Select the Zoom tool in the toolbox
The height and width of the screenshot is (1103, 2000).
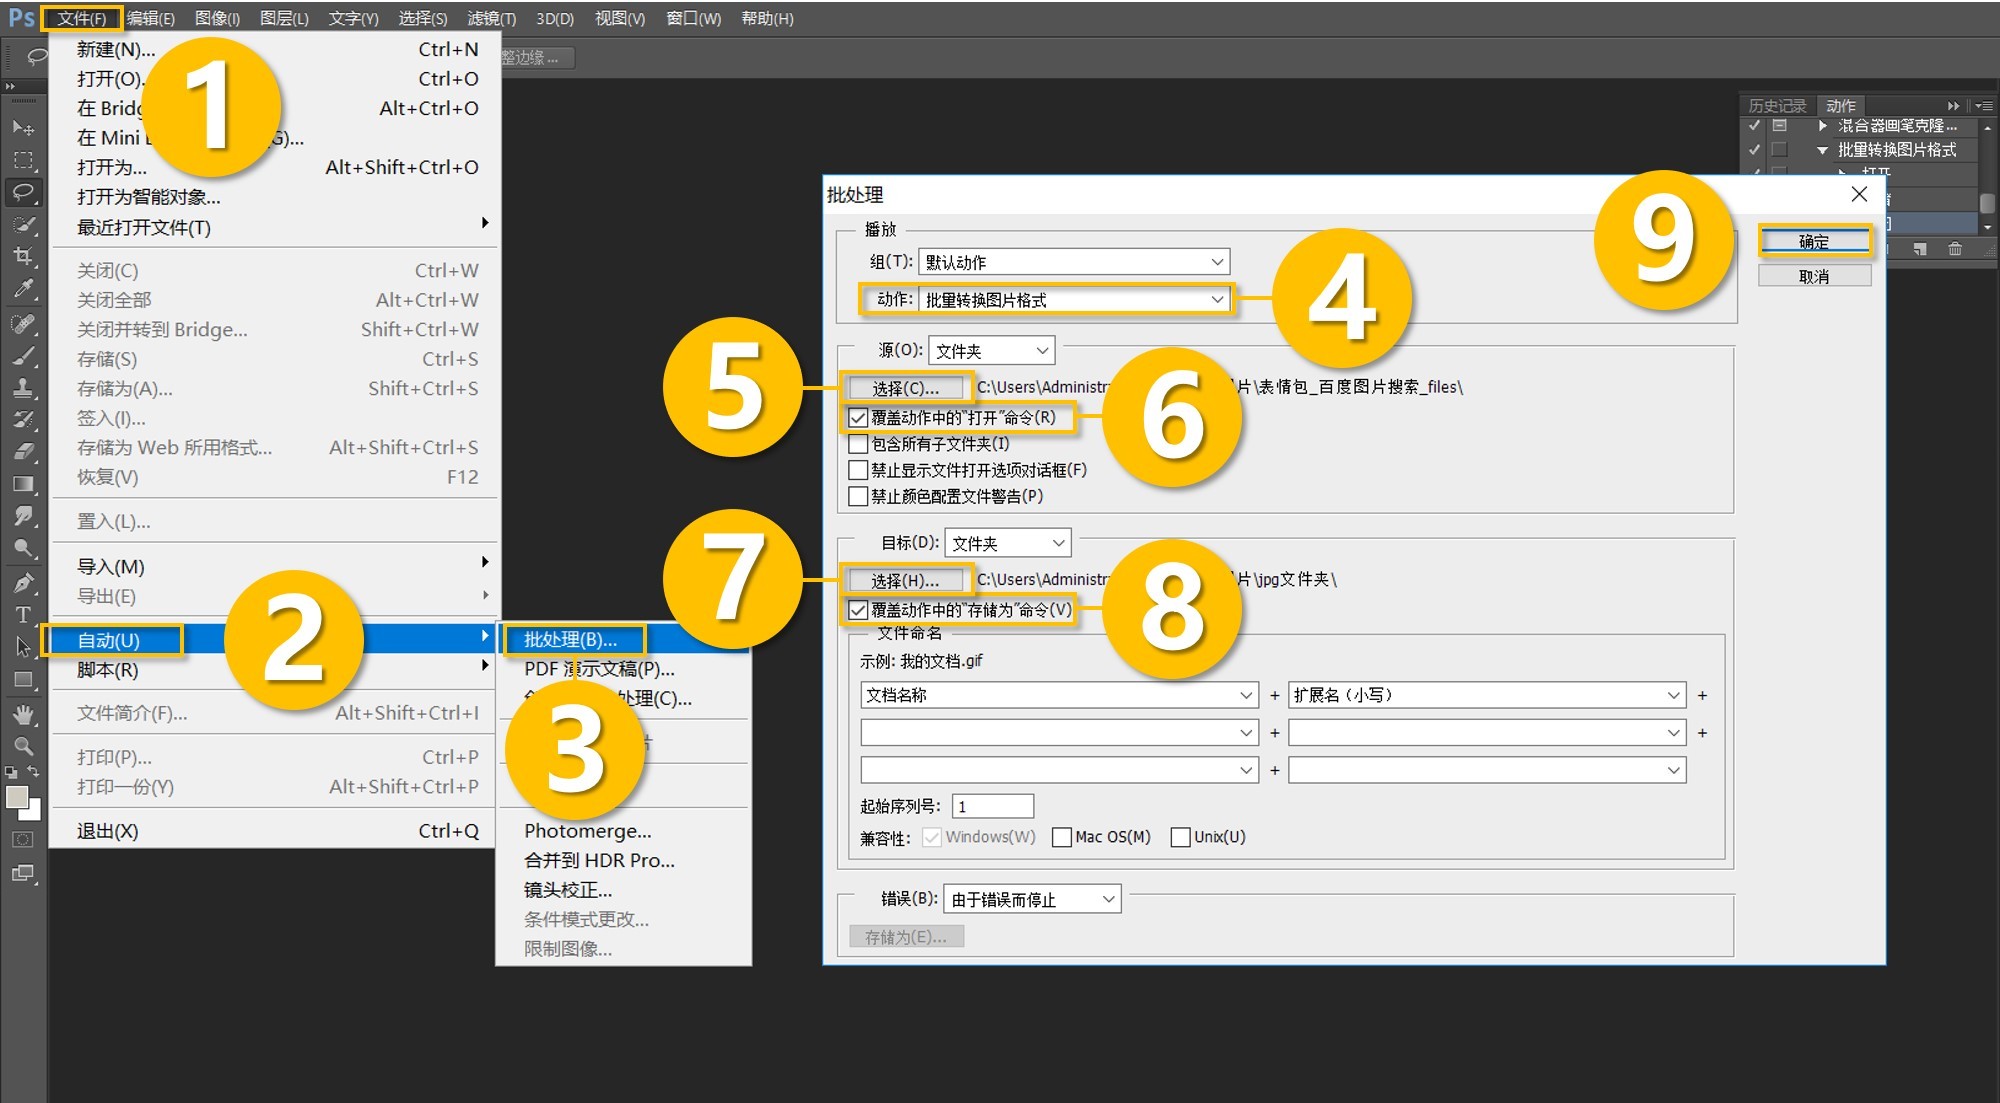tap(23, 746)
